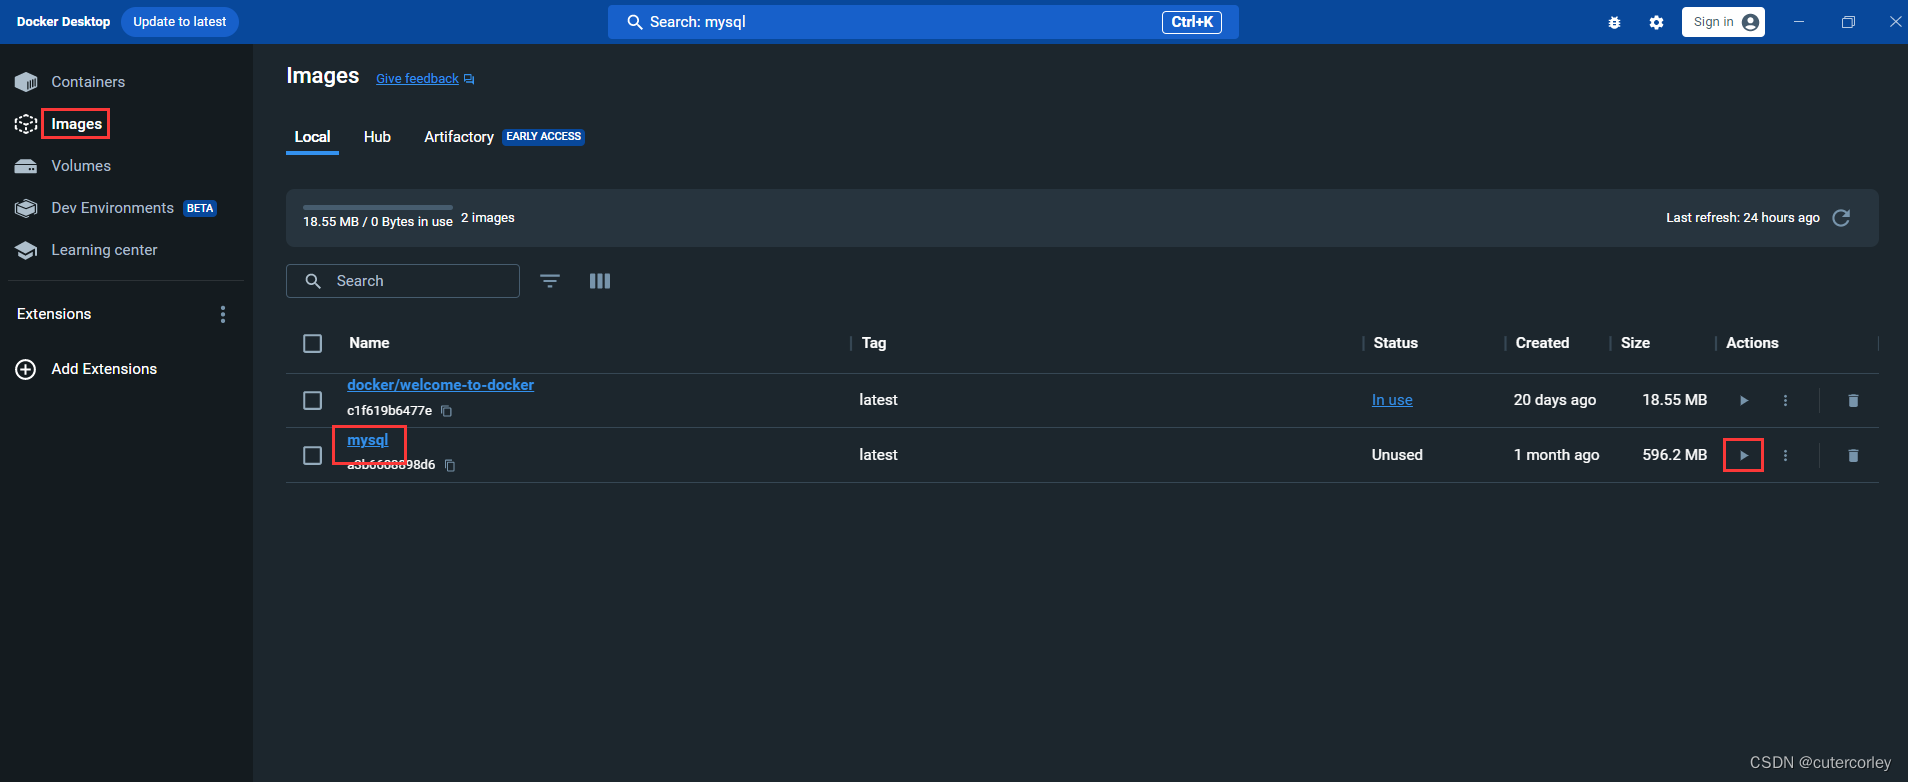Open the mysql image link

[368, 440]
